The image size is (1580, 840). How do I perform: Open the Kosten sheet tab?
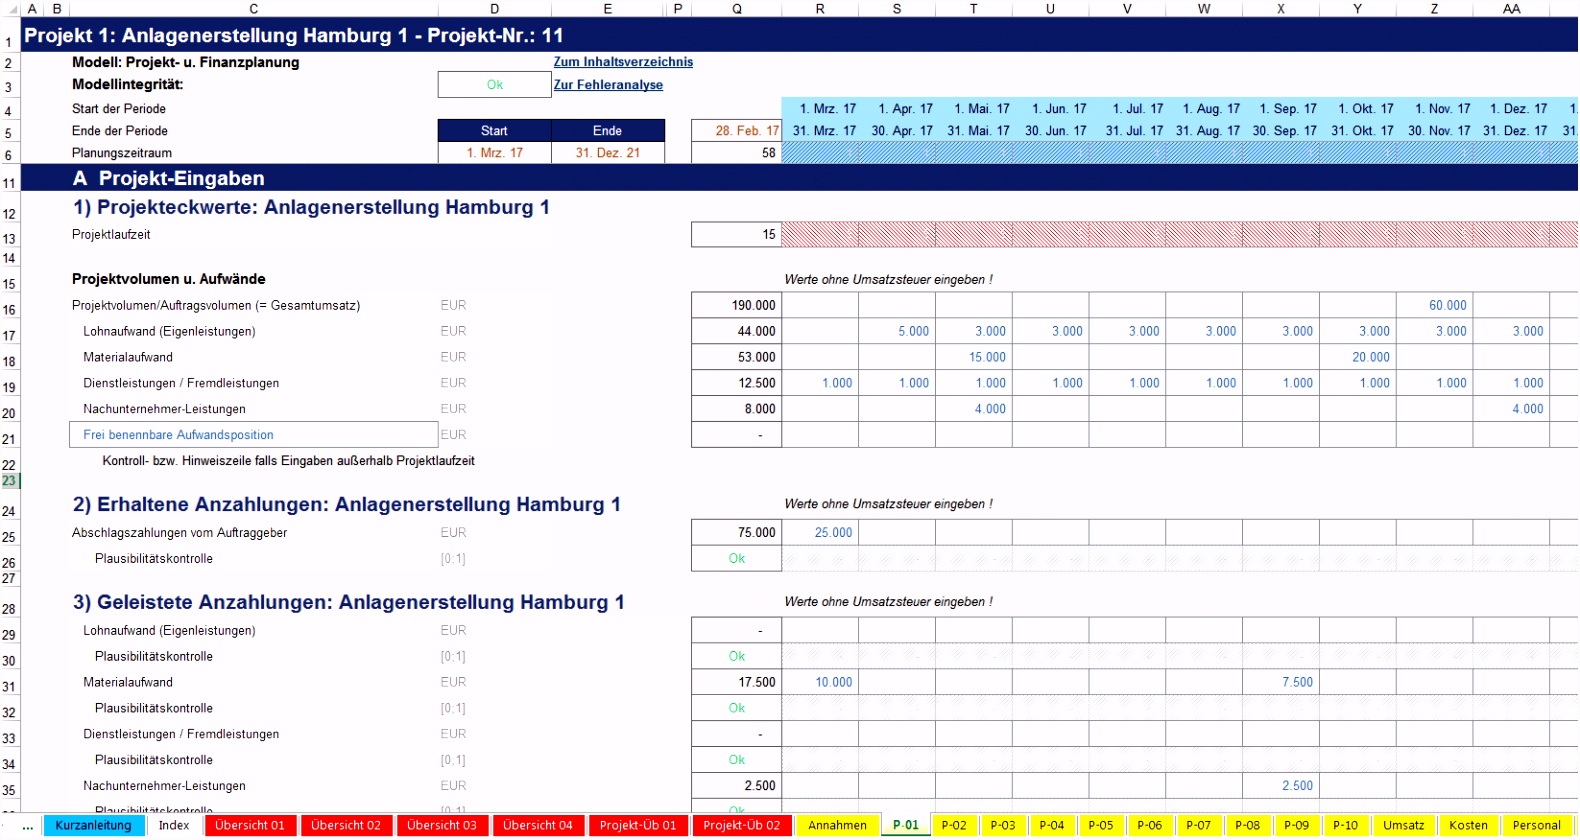1468,825
